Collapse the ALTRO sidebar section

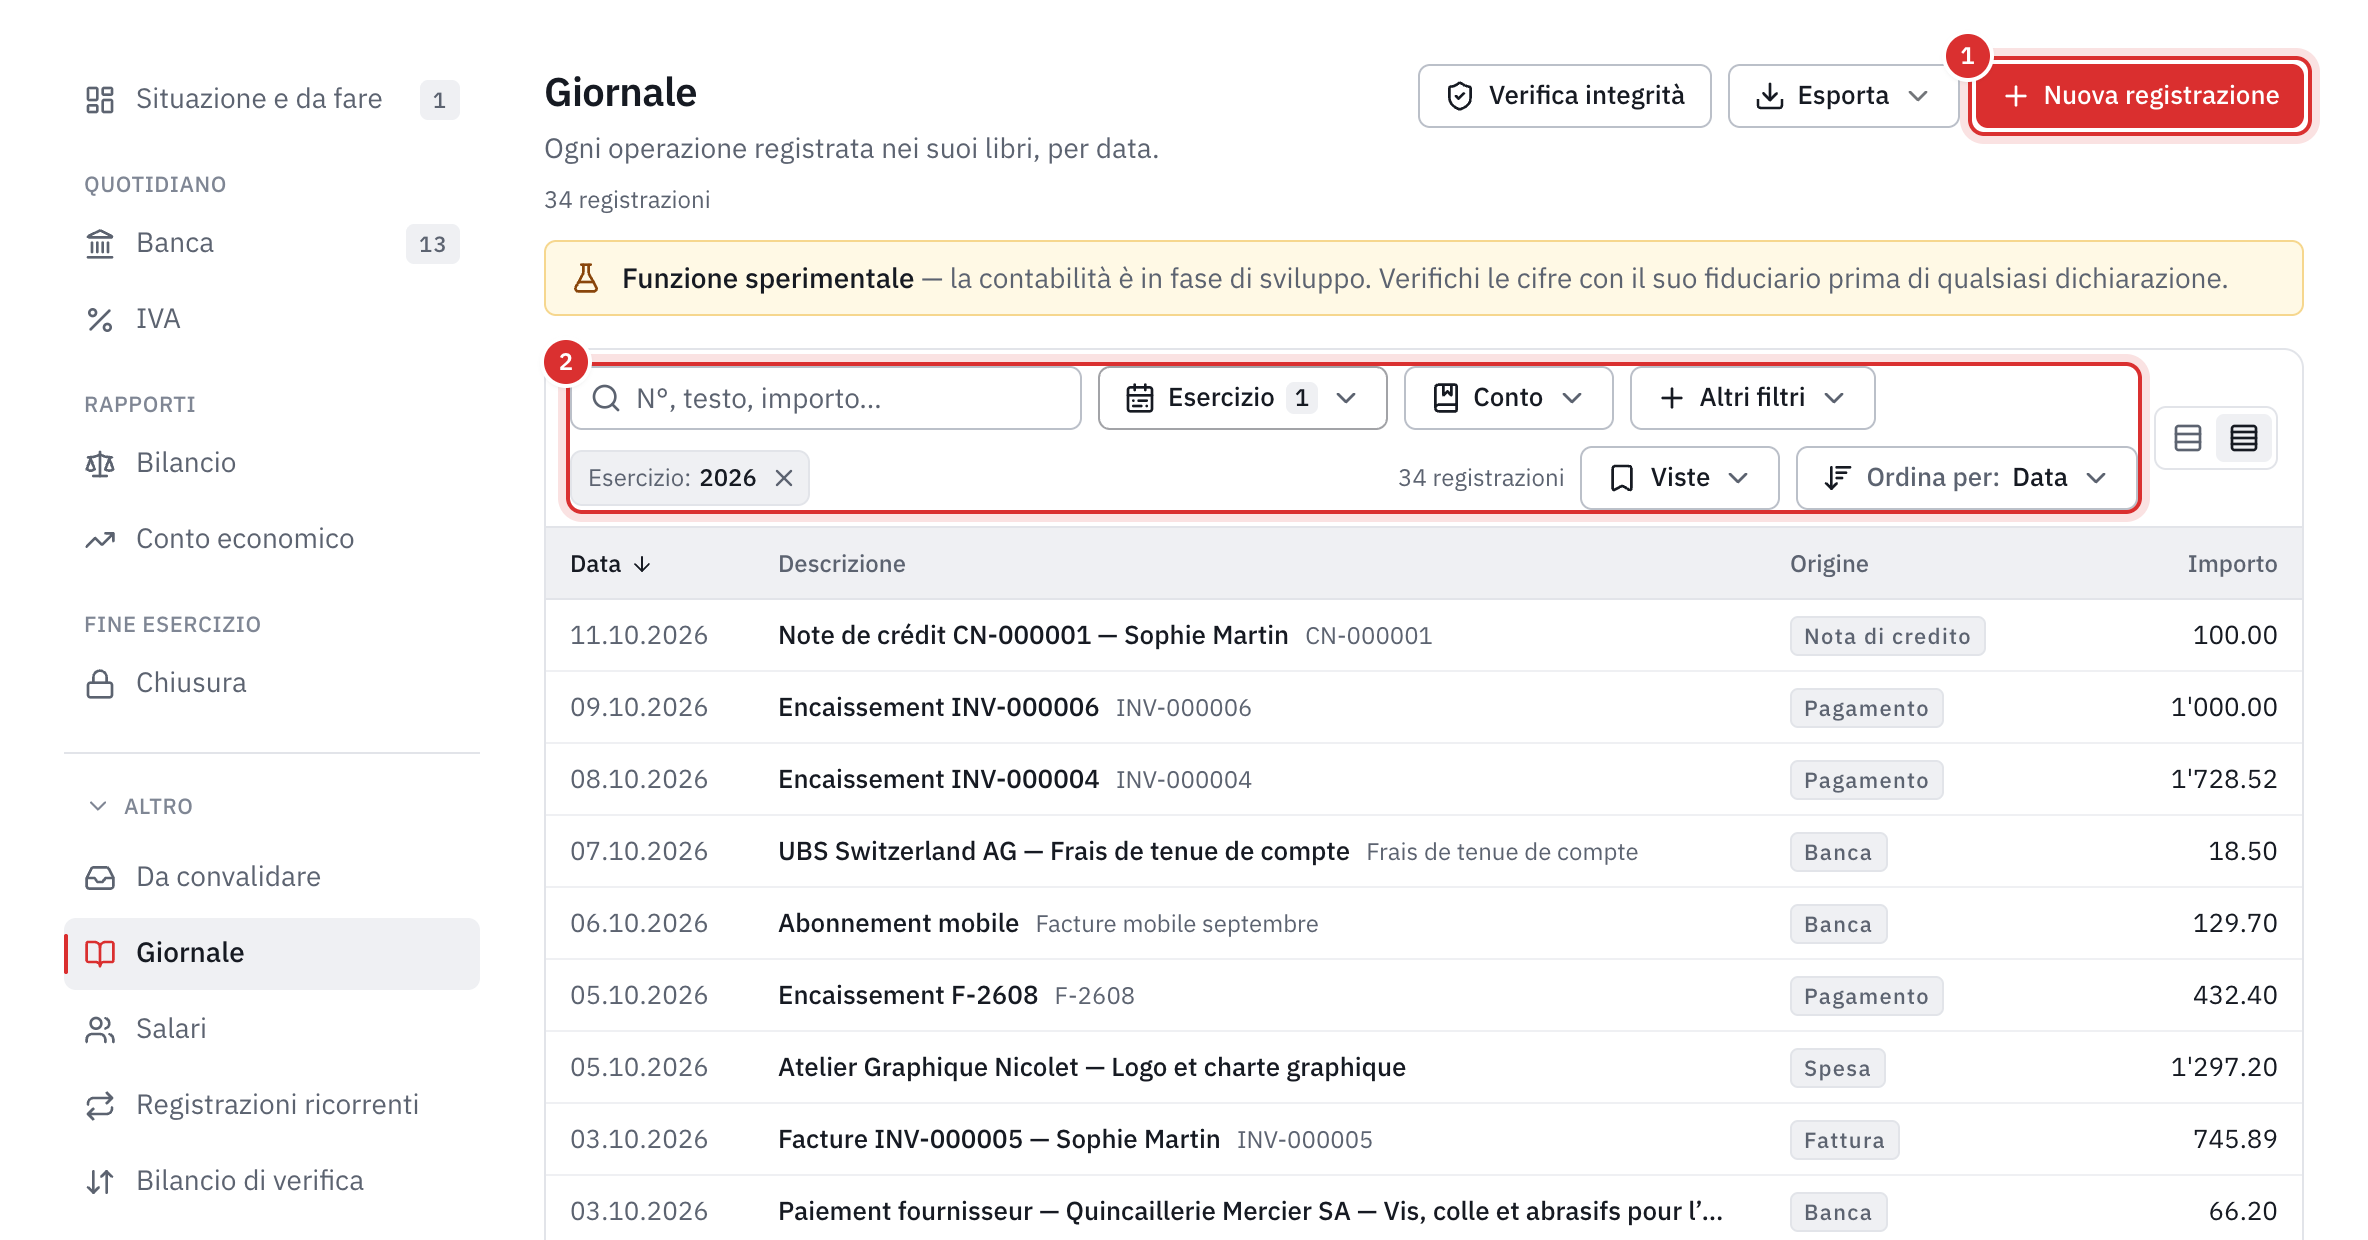tap(140, 806)
